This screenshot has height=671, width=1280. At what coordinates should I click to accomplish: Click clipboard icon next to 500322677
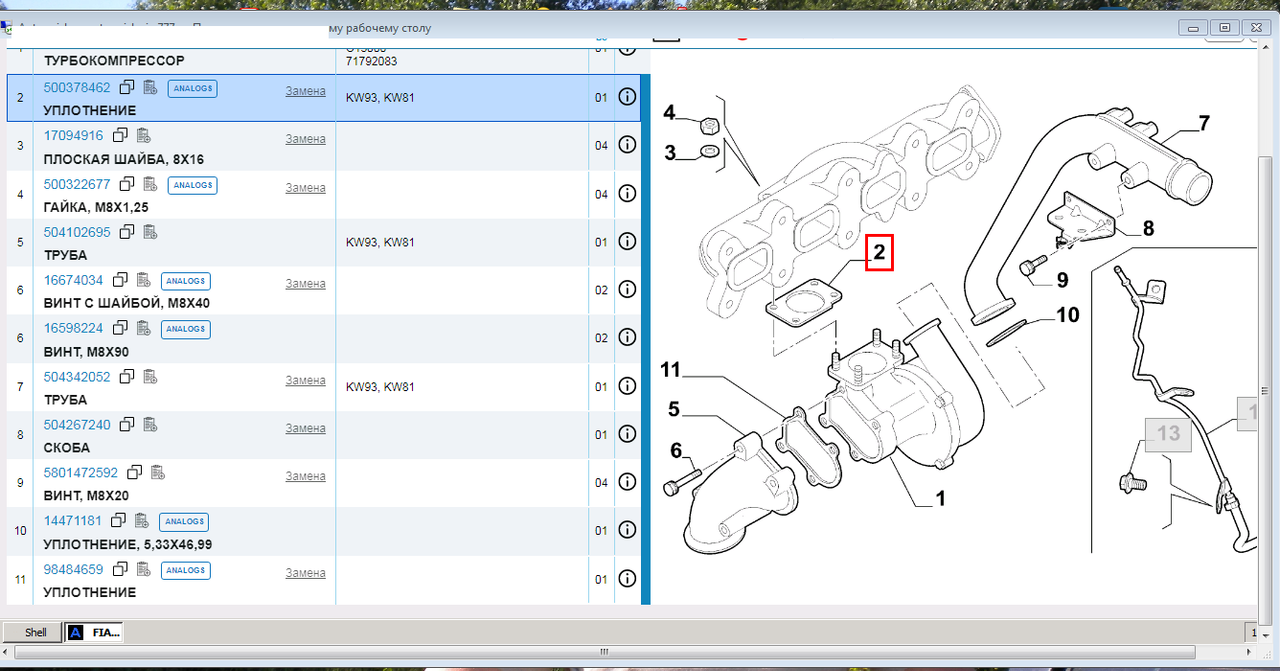coord(150,184)
